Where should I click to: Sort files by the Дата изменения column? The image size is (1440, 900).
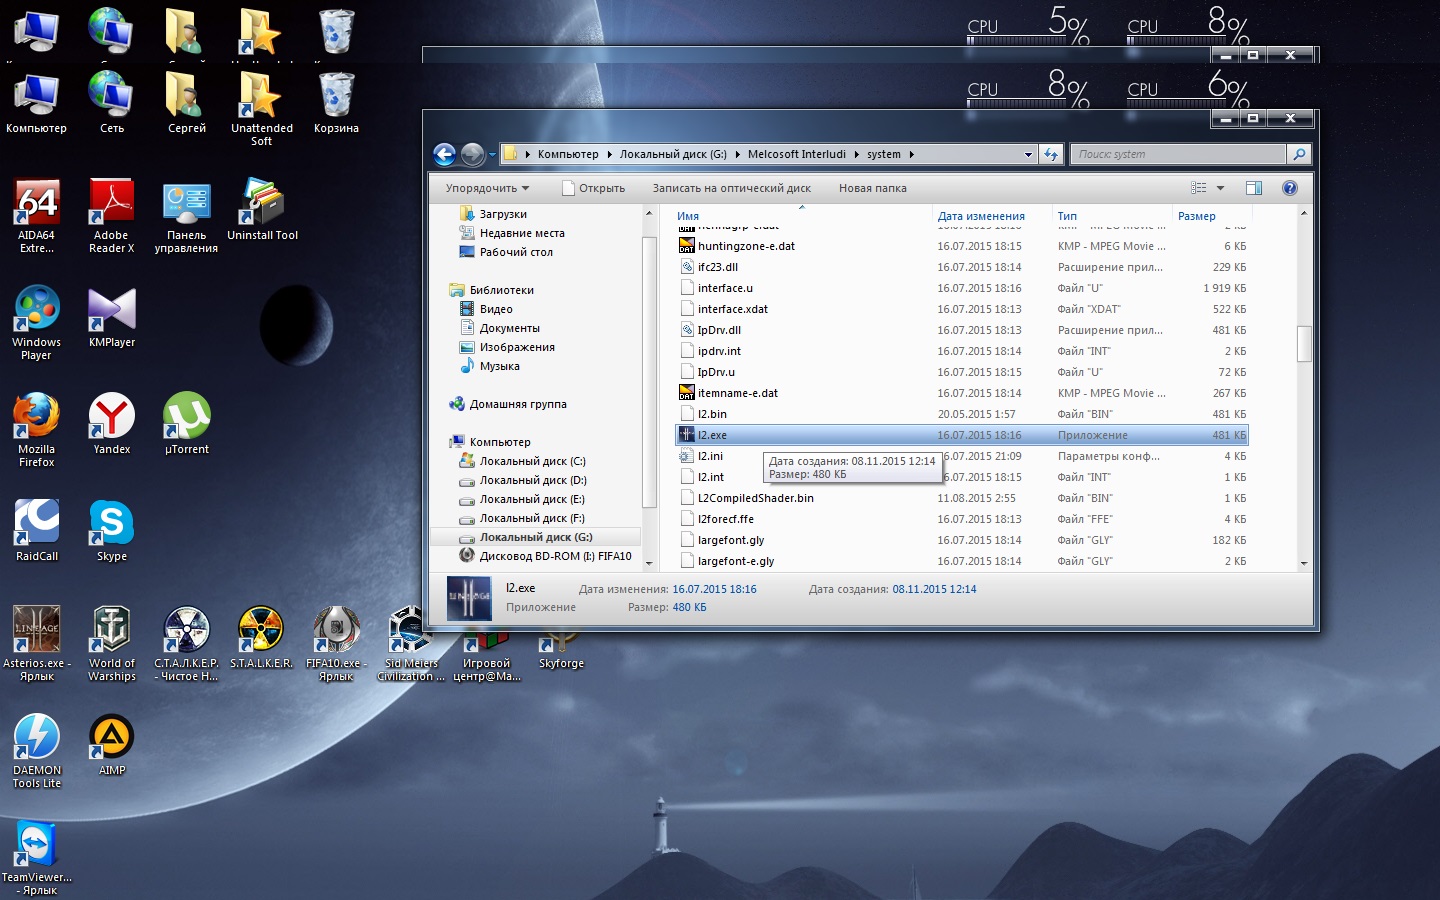tap(981, 216)
